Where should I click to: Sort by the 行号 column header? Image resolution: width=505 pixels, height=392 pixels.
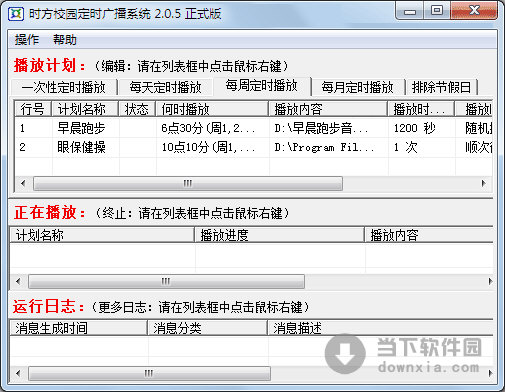pyautogui.click(x=32, y=109)
